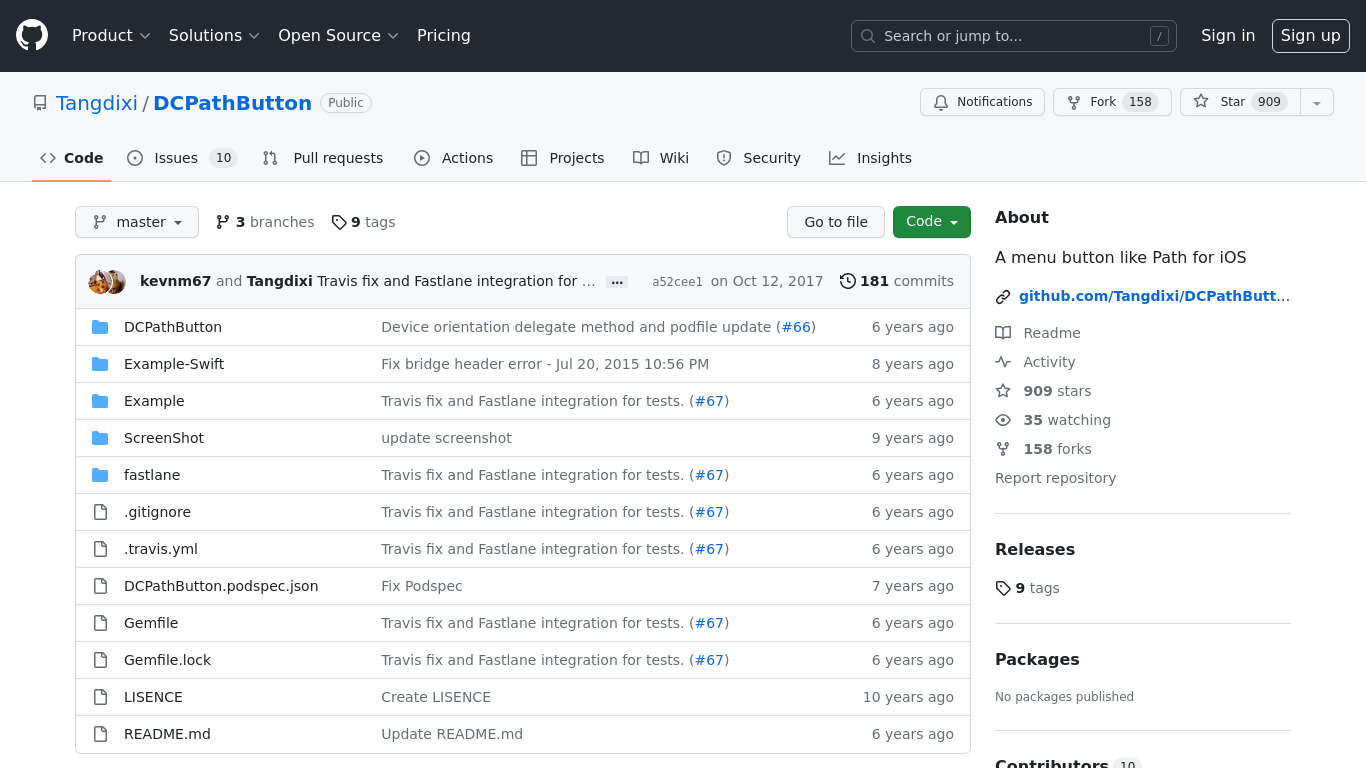Click the fastlane folder icon
The height and width of the screenshot is (768, 1366).
[100, 475]
